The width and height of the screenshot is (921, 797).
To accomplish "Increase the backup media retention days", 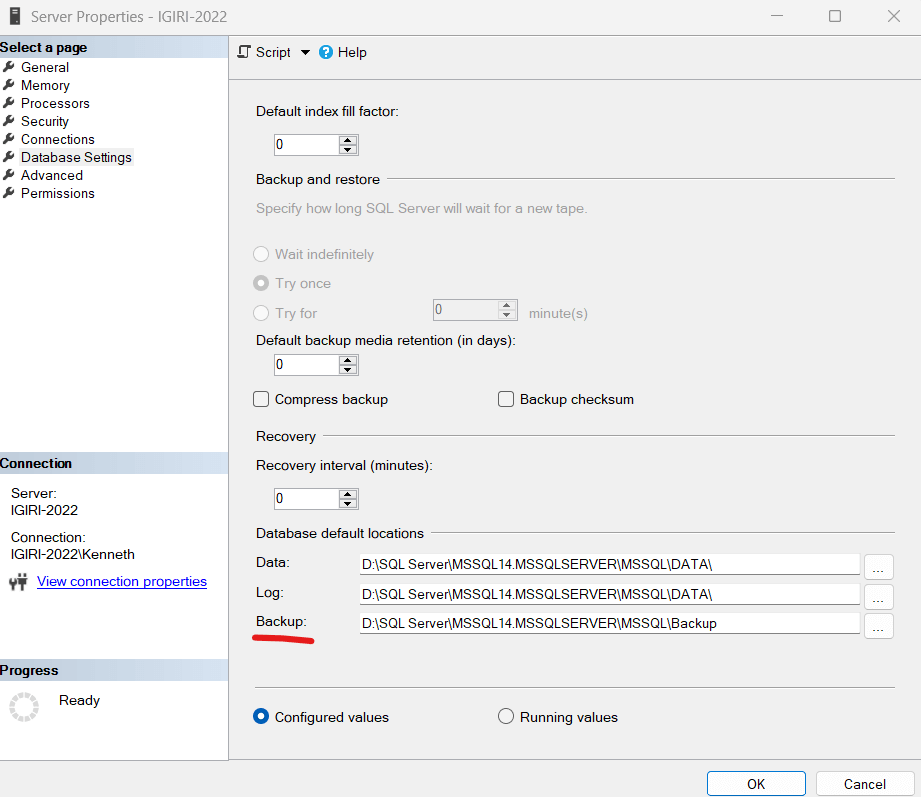I will click(x=348, y=359).
